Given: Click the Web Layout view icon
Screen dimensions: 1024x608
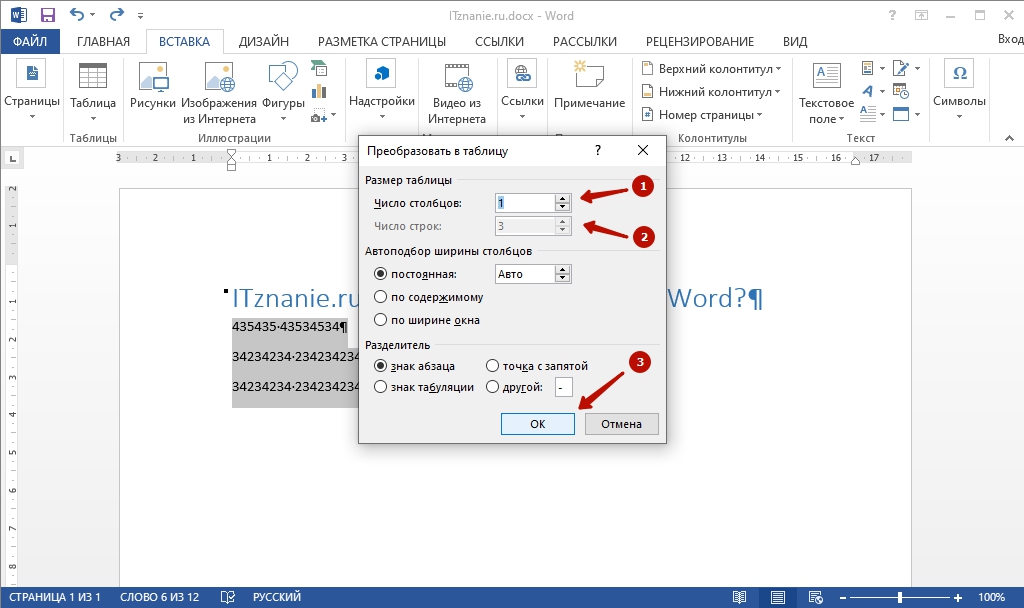Looking at the screenshot, I should (x=815, y=597).
